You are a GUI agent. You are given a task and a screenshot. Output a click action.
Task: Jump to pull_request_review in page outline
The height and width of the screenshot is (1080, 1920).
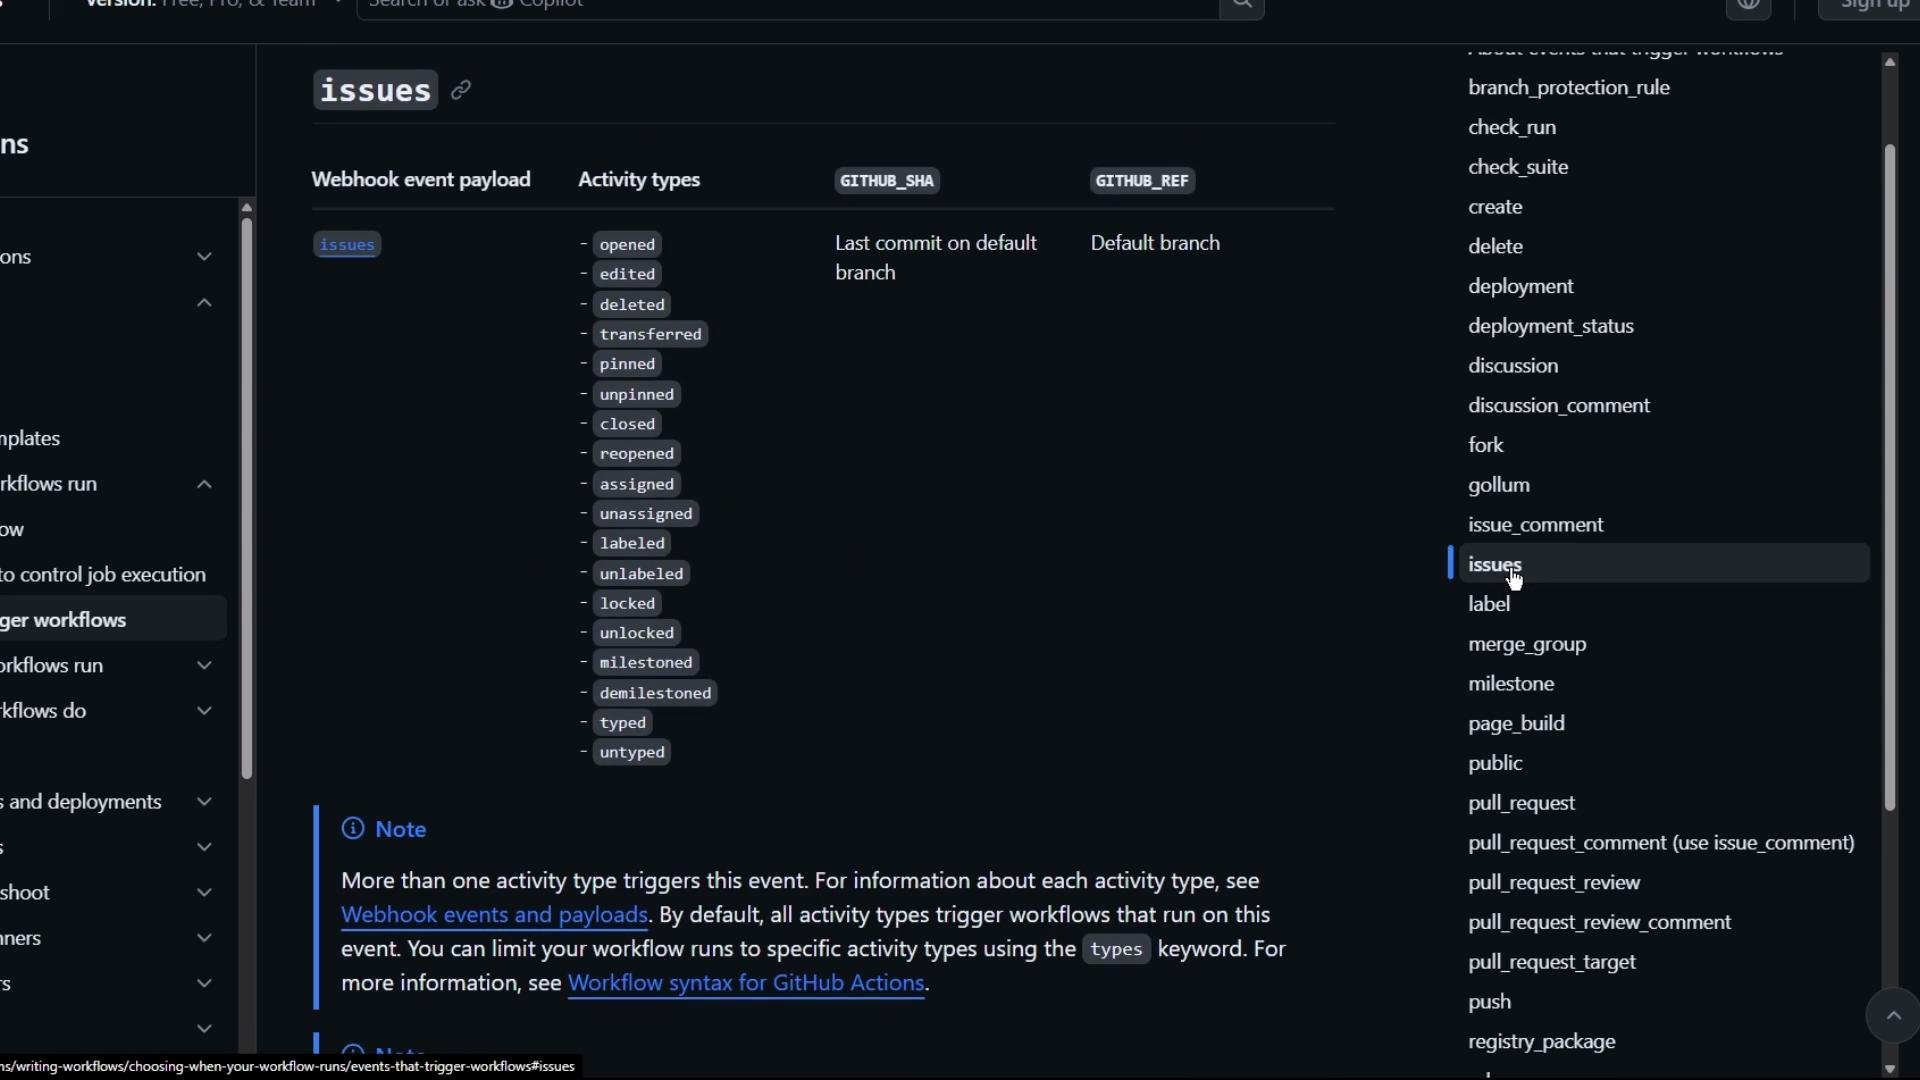1554,883
